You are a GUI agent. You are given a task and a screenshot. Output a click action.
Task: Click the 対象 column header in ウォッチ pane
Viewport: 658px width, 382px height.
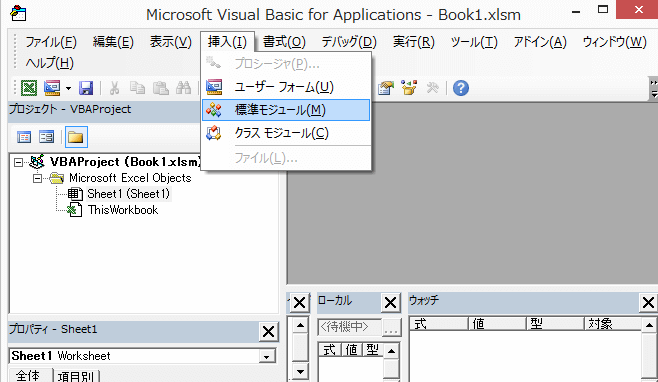click(x=613, y=324)
